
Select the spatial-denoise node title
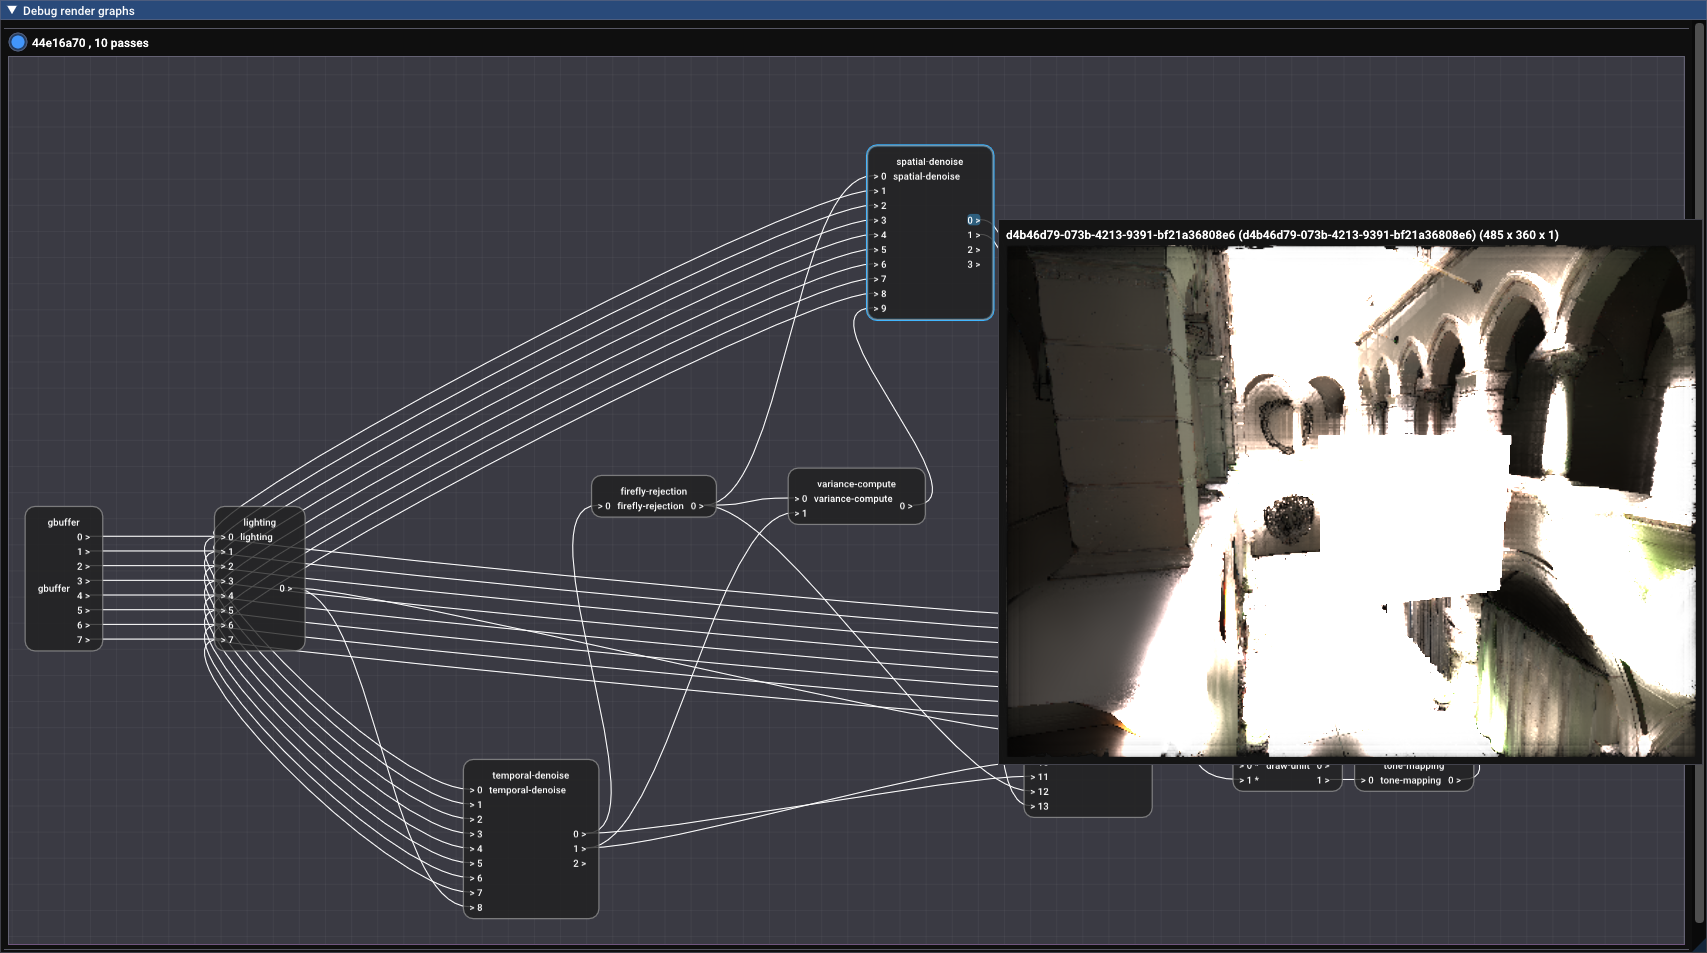929,161
